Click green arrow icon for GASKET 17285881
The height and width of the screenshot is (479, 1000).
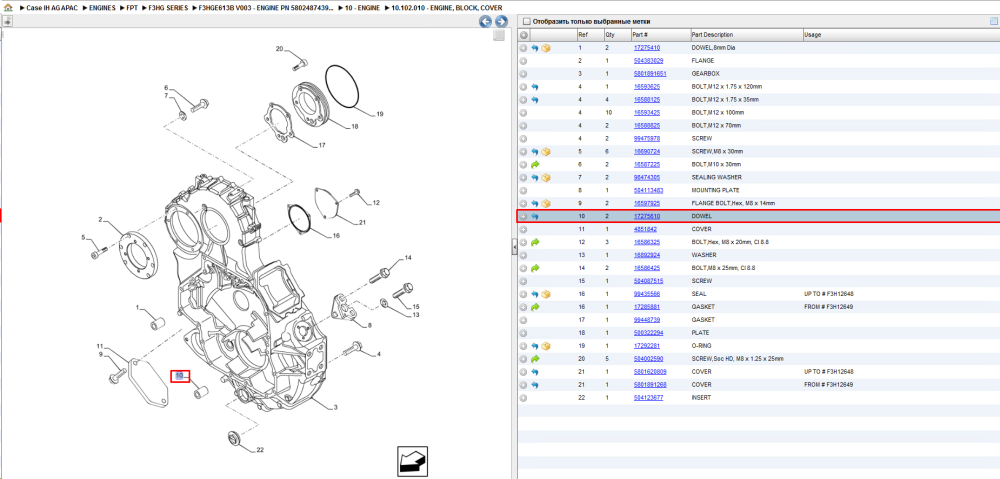pyautogui.click(x=535, y=307)
